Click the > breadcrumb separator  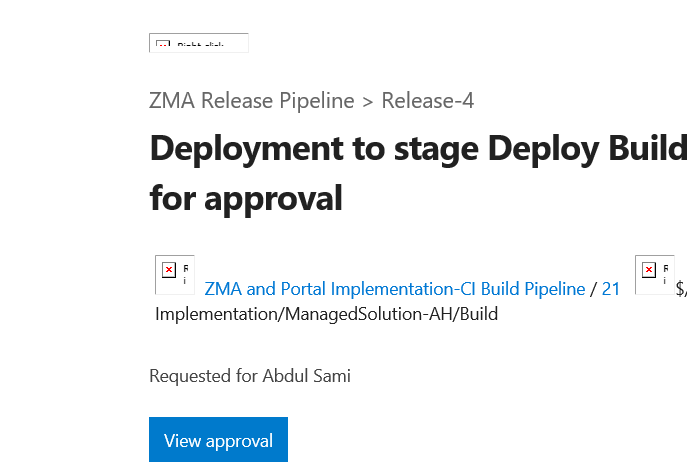pos(368,101)
